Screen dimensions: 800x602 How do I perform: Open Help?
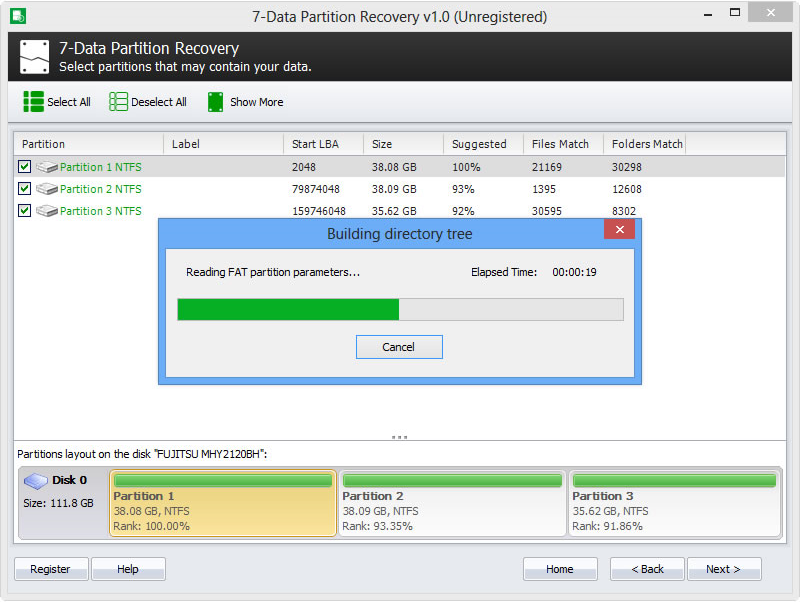pos(128,569)
